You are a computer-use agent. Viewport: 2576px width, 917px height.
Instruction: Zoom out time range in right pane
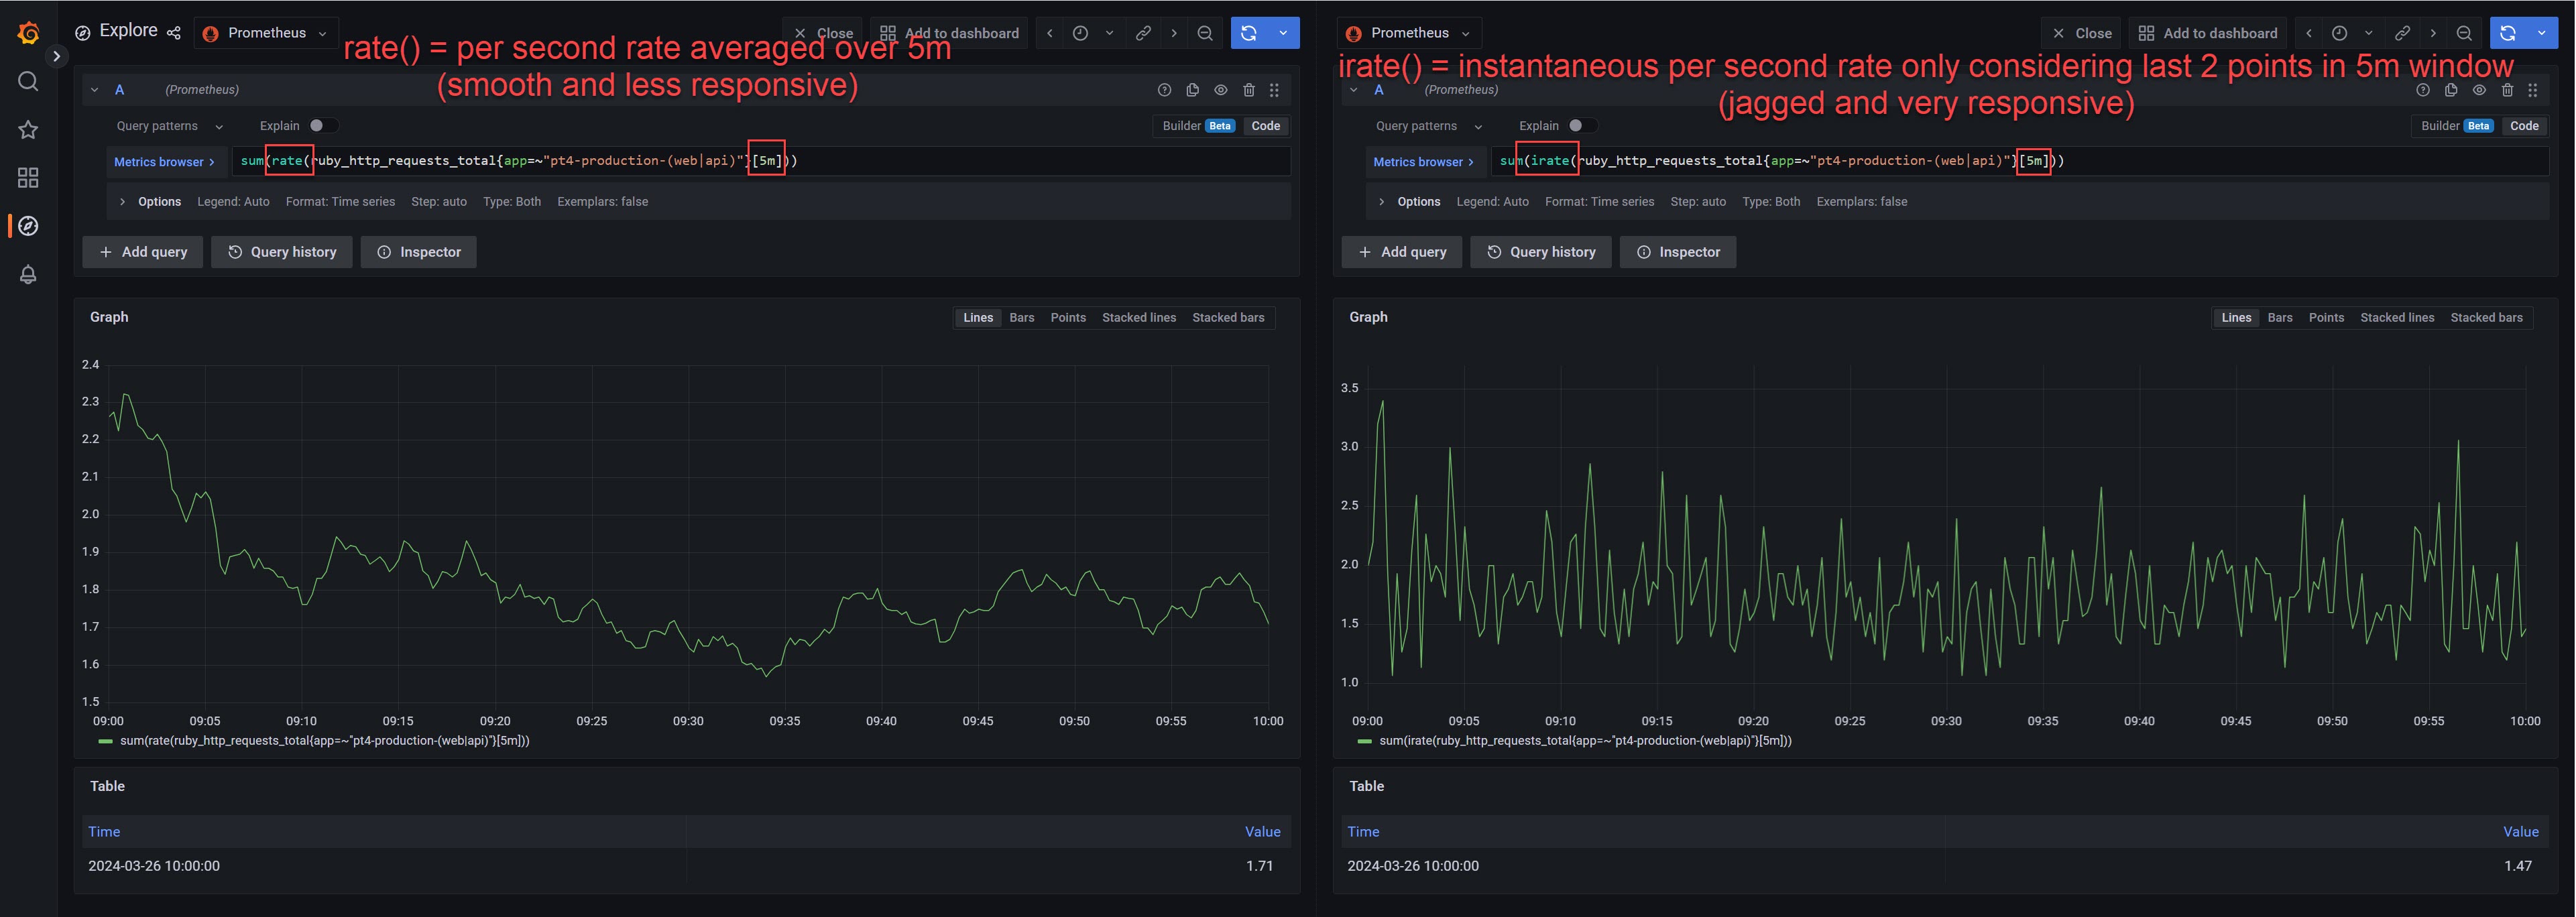(2464, 33)
